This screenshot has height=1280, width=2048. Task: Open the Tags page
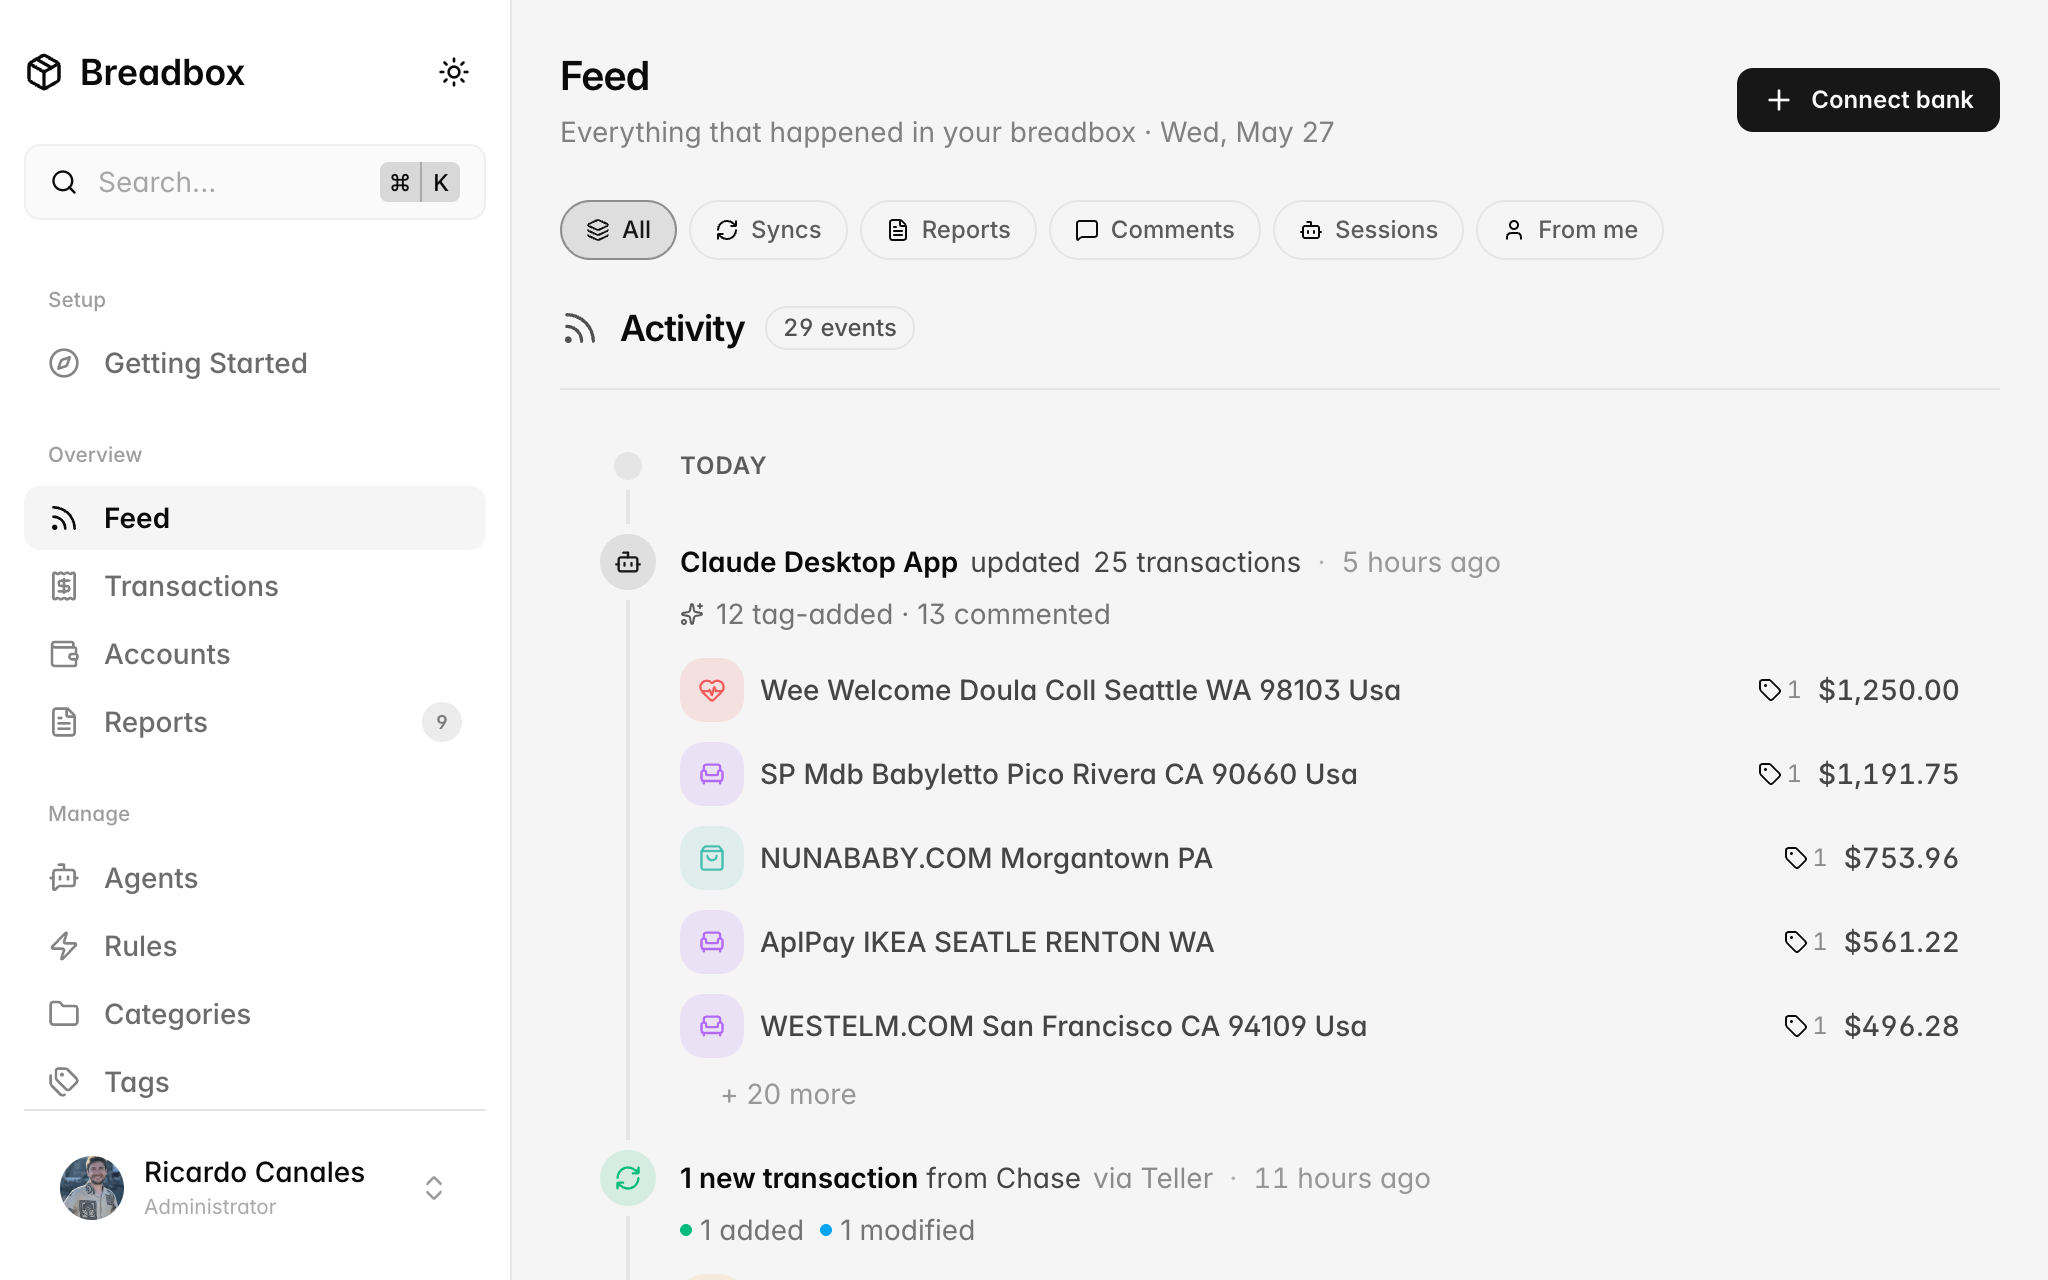pos(255,1082)
